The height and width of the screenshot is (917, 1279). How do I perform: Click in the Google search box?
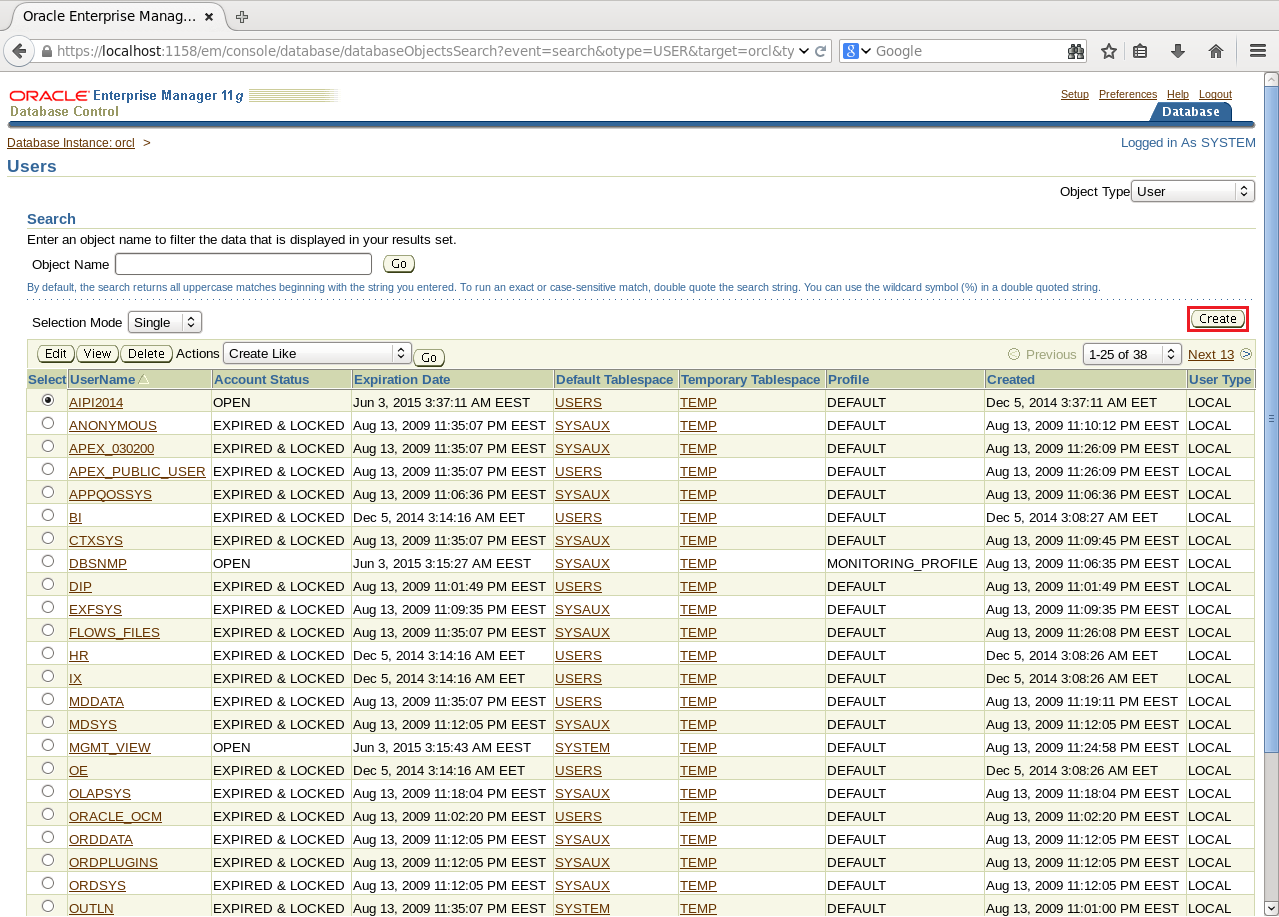(970, 51)
